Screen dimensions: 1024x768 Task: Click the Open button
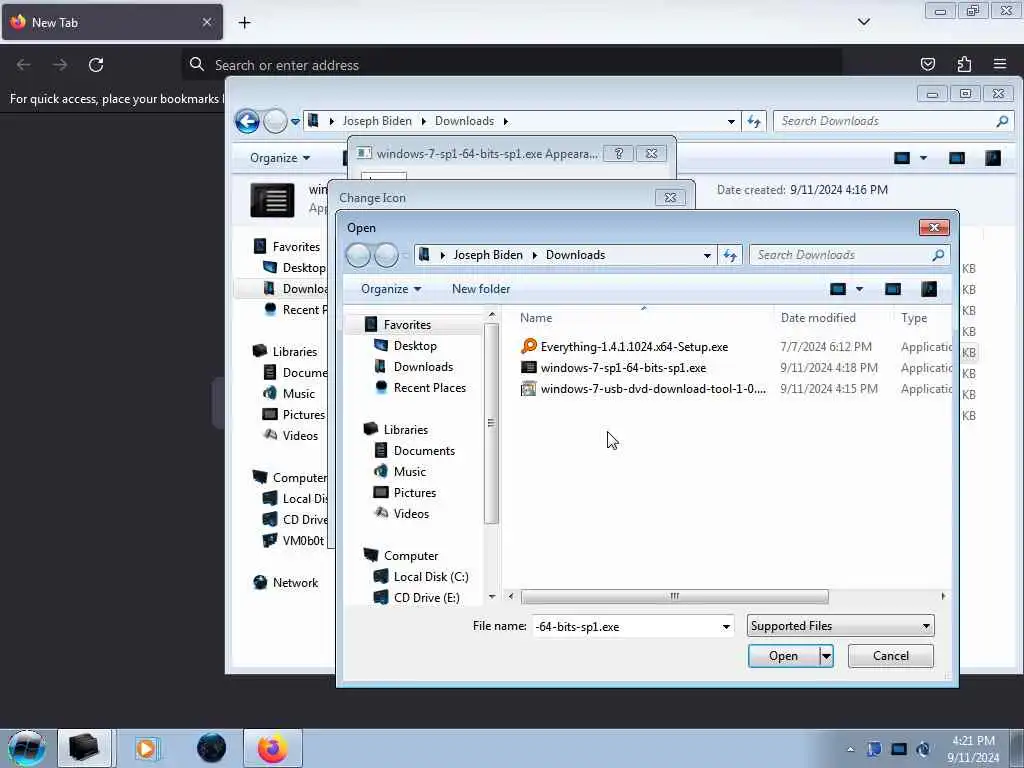783,656
